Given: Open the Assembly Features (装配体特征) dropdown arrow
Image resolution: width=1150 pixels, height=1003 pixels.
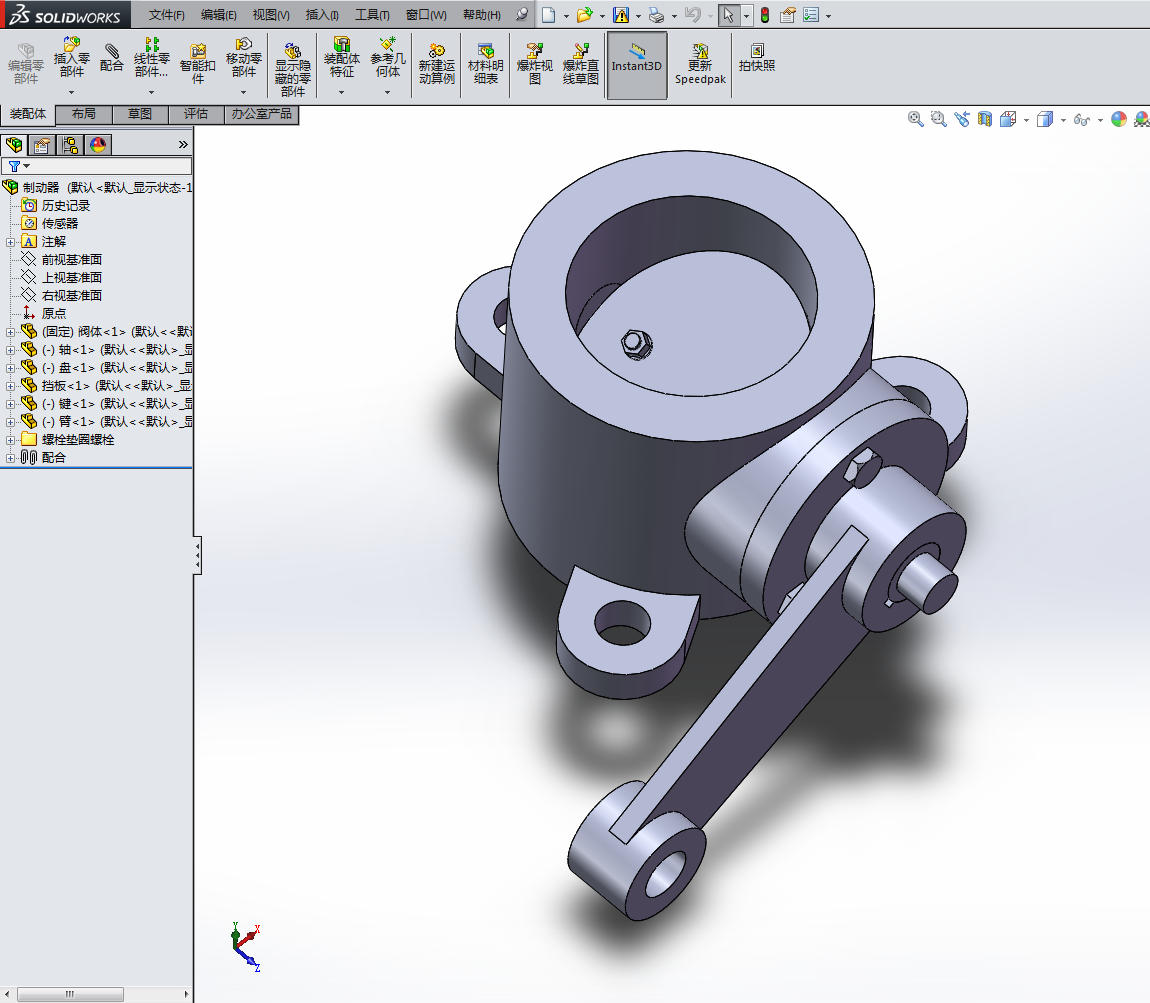Looking at the screenshot, I should (341, 92).
